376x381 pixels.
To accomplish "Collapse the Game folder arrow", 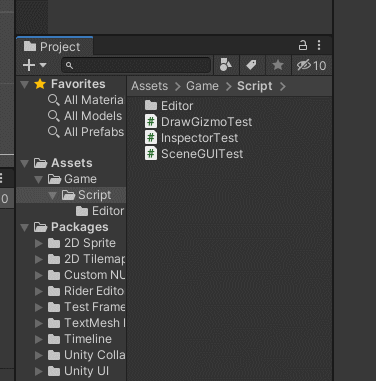I will [x=38, y=179].
